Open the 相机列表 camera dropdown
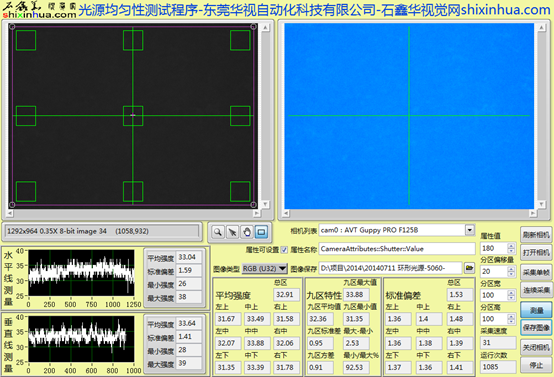The image size is (554, 377). click(470, 230)
